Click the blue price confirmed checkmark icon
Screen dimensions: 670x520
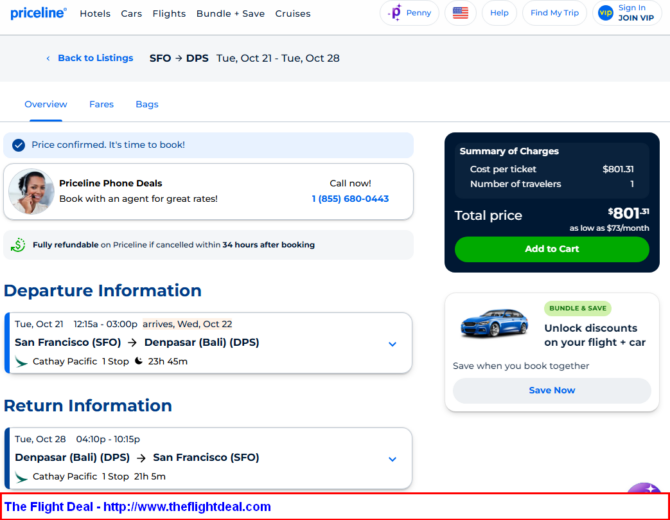tap(18, 145)
